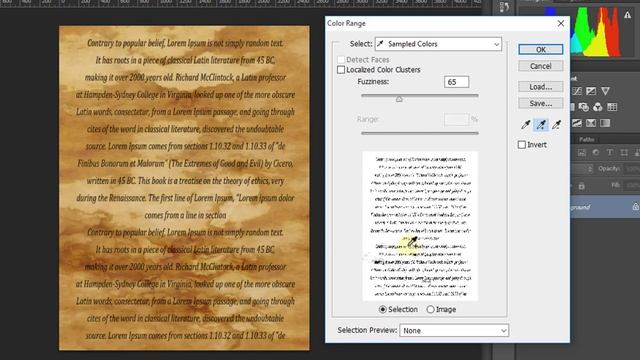Add a Color Lookup adjustment

coord(612,107)
